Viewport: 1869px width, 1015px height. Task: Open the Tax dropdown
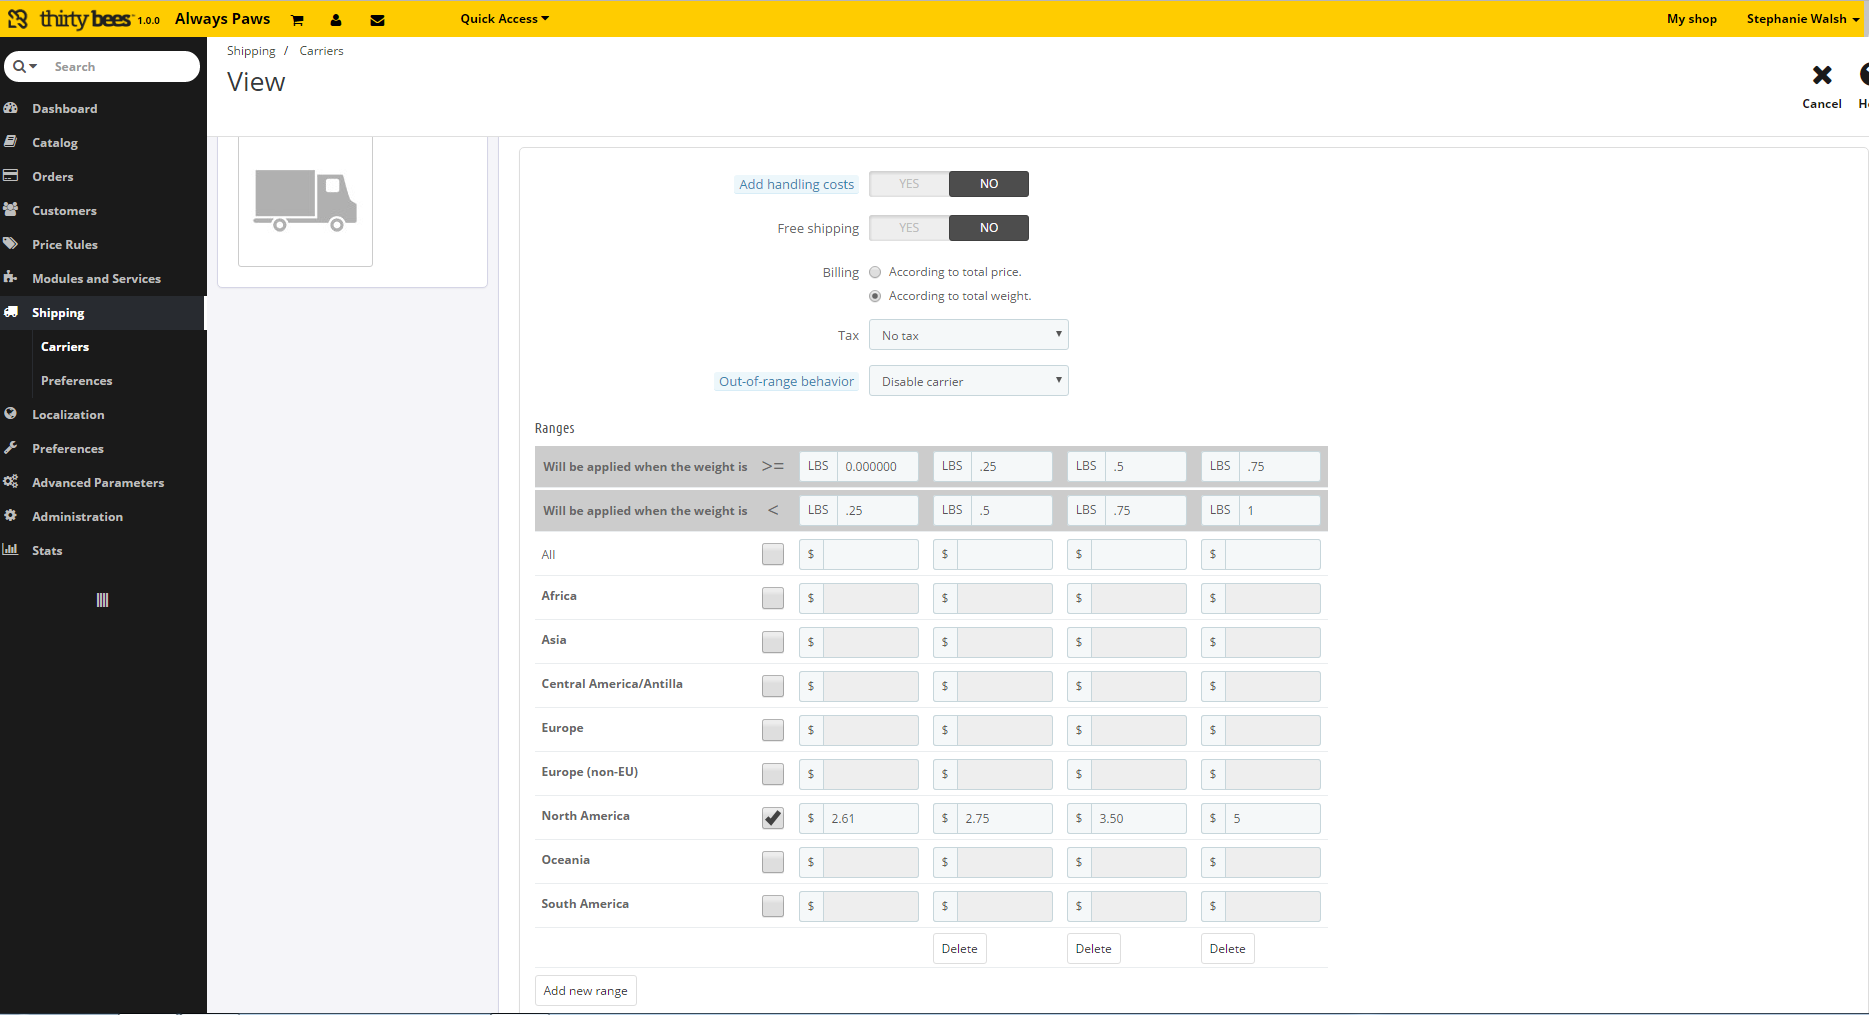tap(969, 335)
